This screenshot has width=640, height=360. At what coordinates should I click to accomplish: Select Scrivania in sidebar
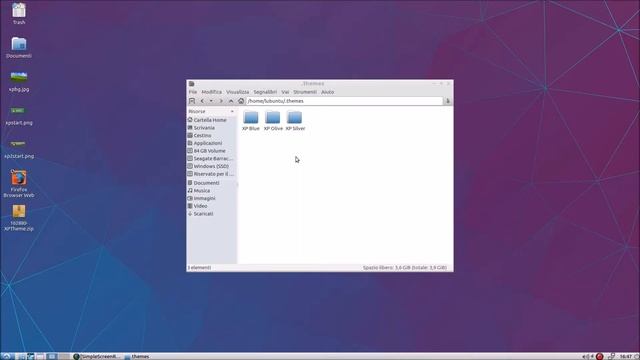(x=211, y=128)
